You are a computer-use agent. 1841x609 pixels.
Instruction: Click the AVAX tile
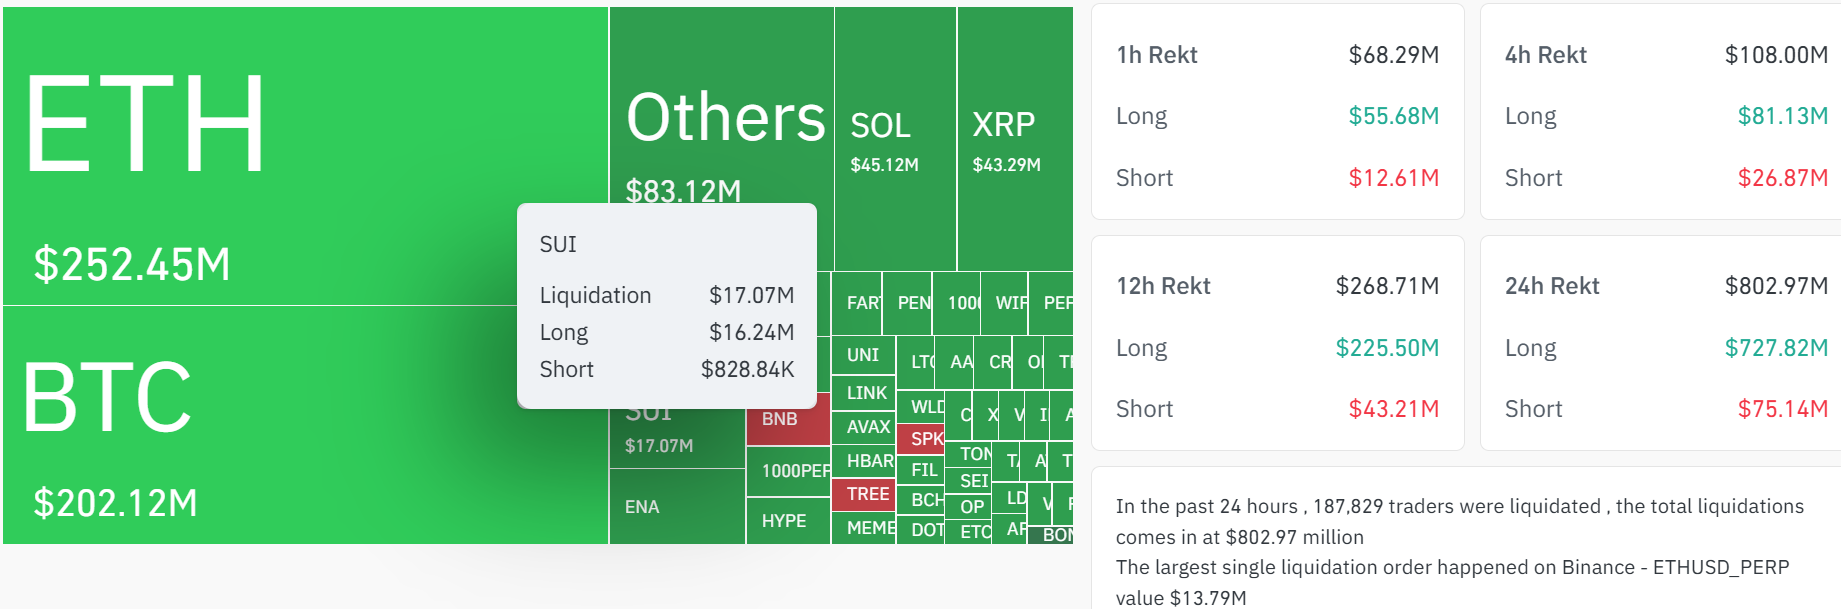click(864, 427)
